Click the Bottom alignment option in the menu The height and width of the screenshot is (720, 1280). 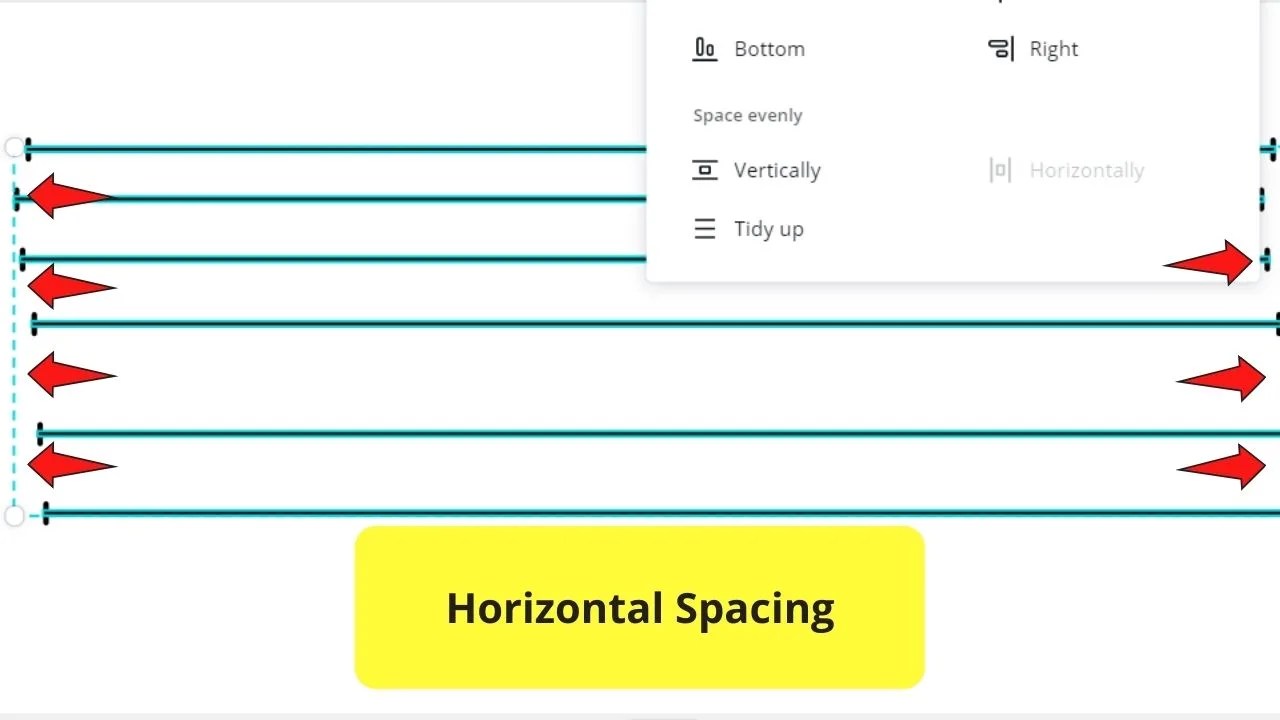769,48
